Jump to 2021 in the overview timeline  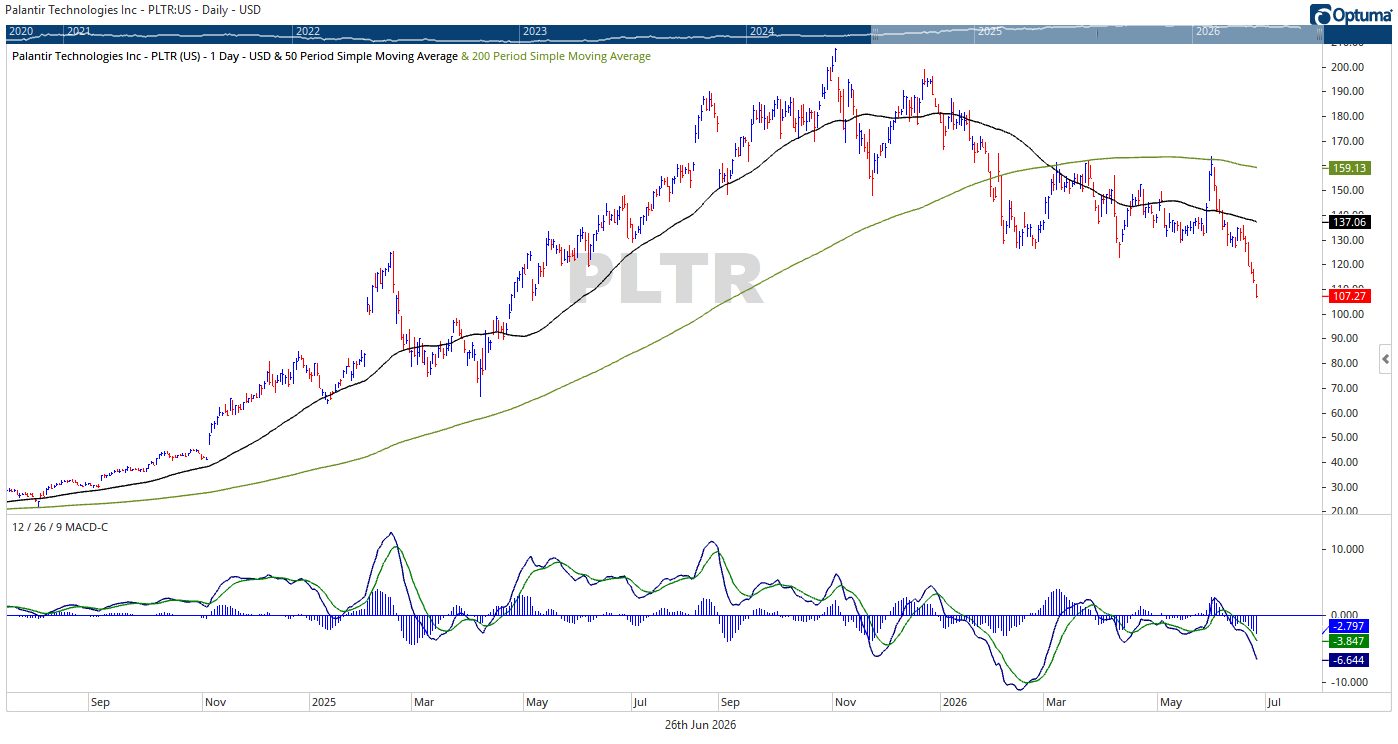[78, 32]
